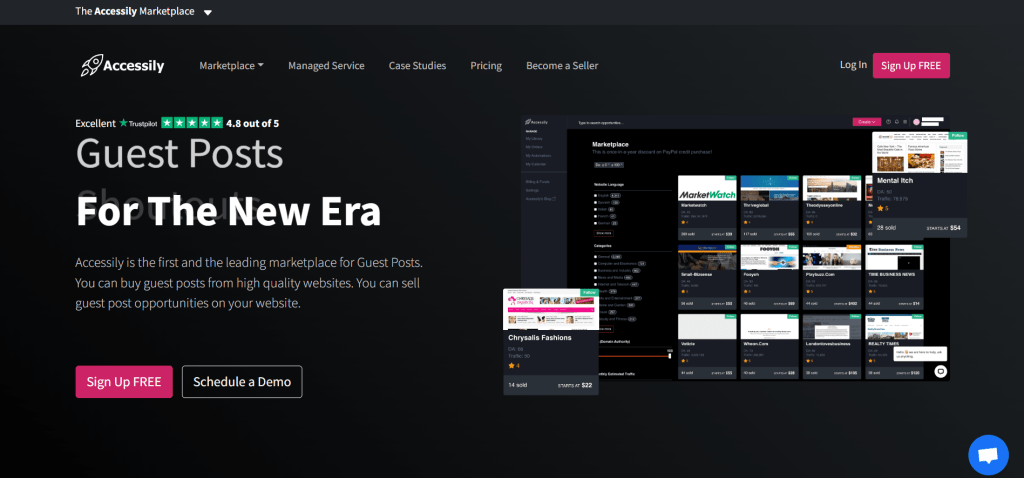Click Sign Up FREE below the description
Viewport: 1024px width, 478px height.
click(124, 382)
